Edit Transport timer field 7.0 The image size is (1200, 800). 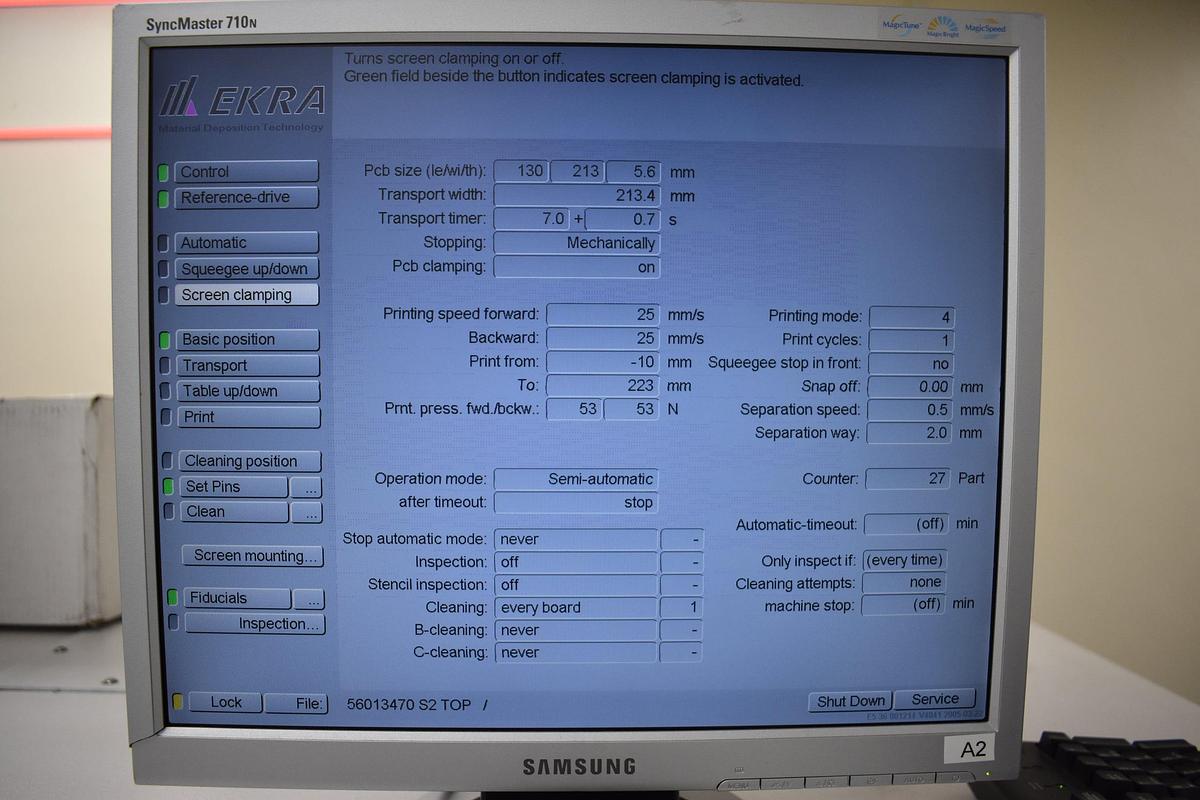coord(532,219)
